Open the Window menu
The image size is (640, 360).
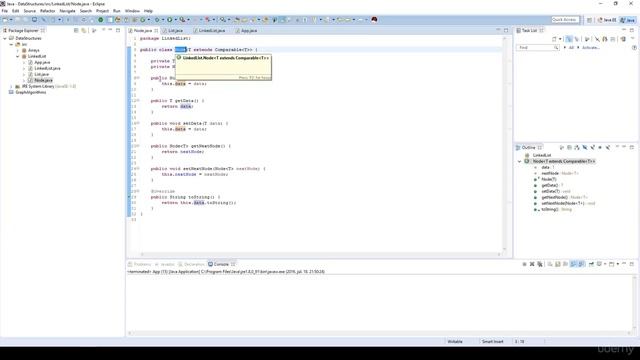click(132, 11)
